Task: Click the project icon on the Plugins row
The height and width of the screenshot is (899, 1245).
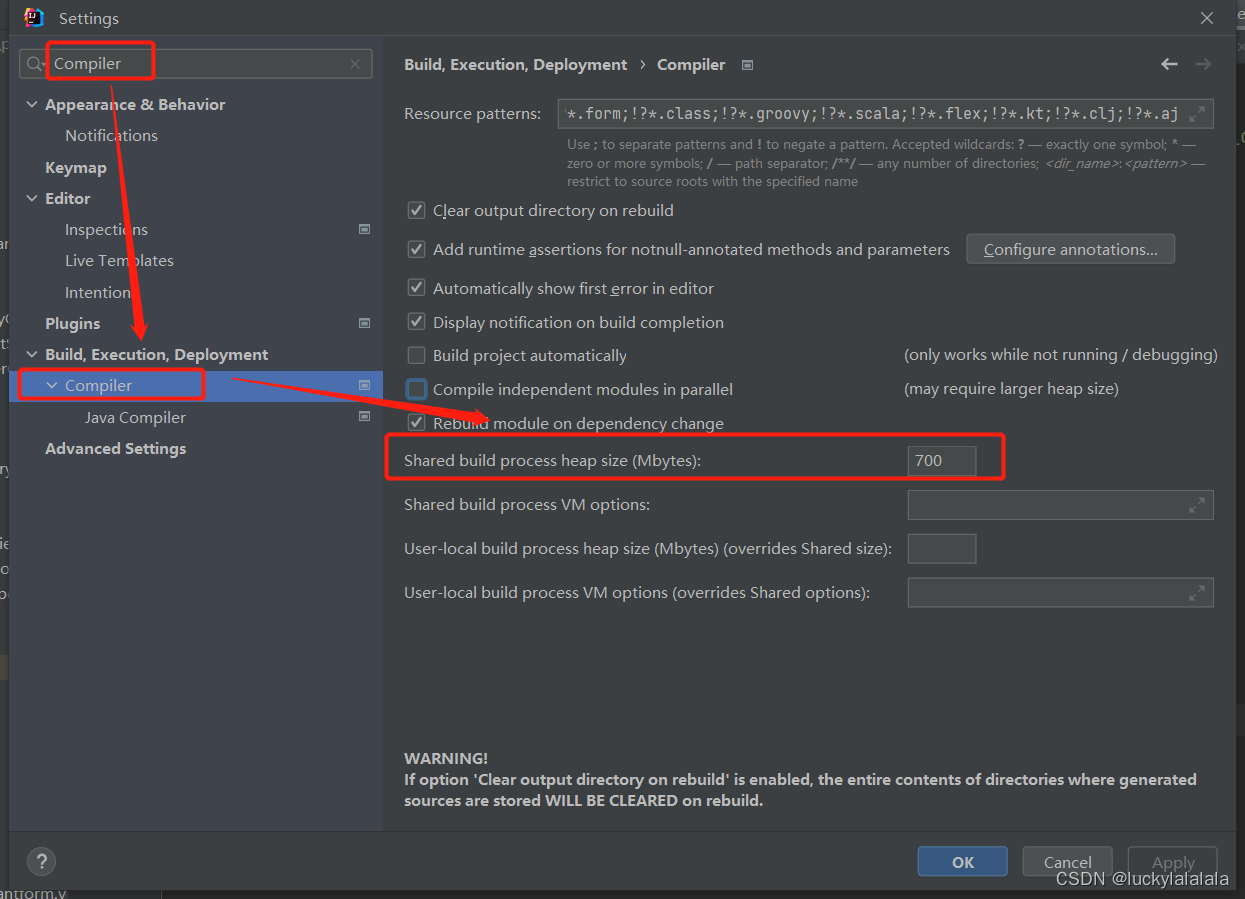Action: tap(364, 323)
